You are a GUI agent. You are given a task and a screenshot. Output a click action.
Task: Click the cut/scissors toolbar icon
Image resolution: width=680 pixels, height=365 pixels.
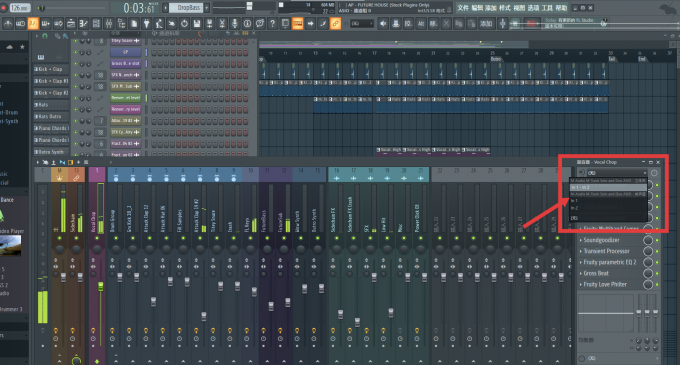point(222,23)
